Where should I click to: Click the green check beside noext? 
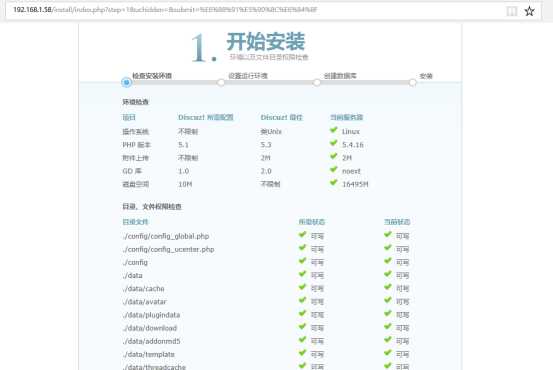334,170
